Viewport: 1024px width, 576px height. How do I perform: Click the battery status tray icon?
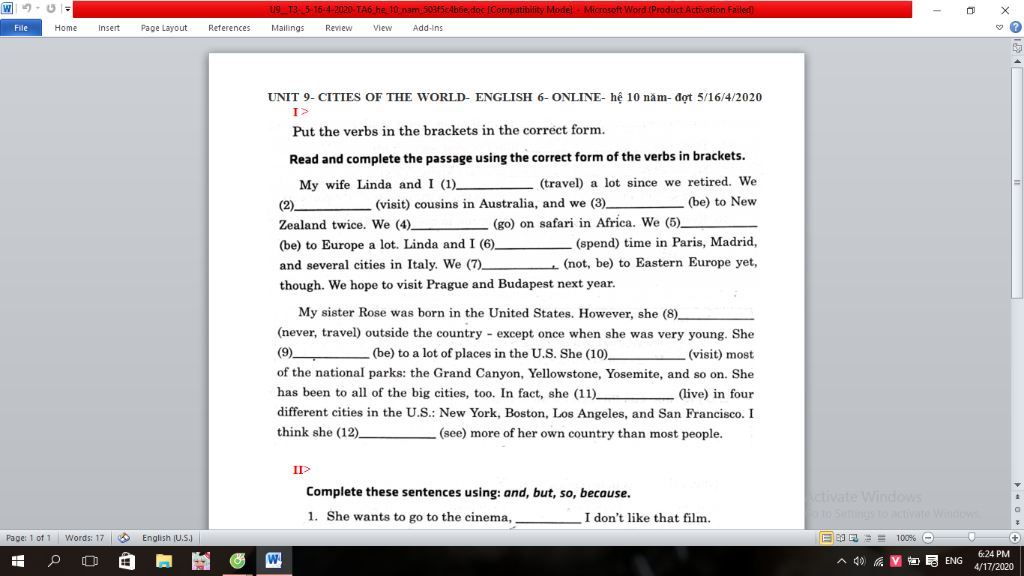[x=914, y=561]
